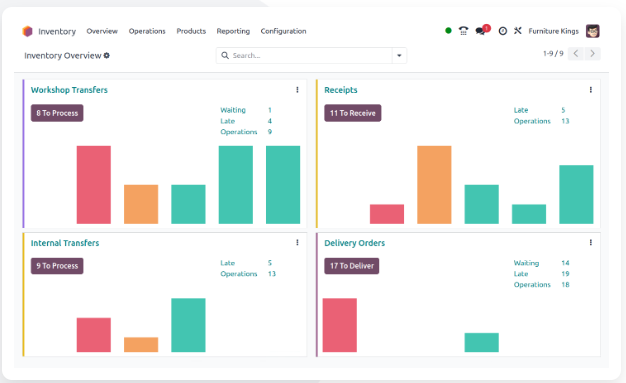The image size is (626, 383).
Task: Open the Receipts card three-dot menu
Action: pos(590,90)
